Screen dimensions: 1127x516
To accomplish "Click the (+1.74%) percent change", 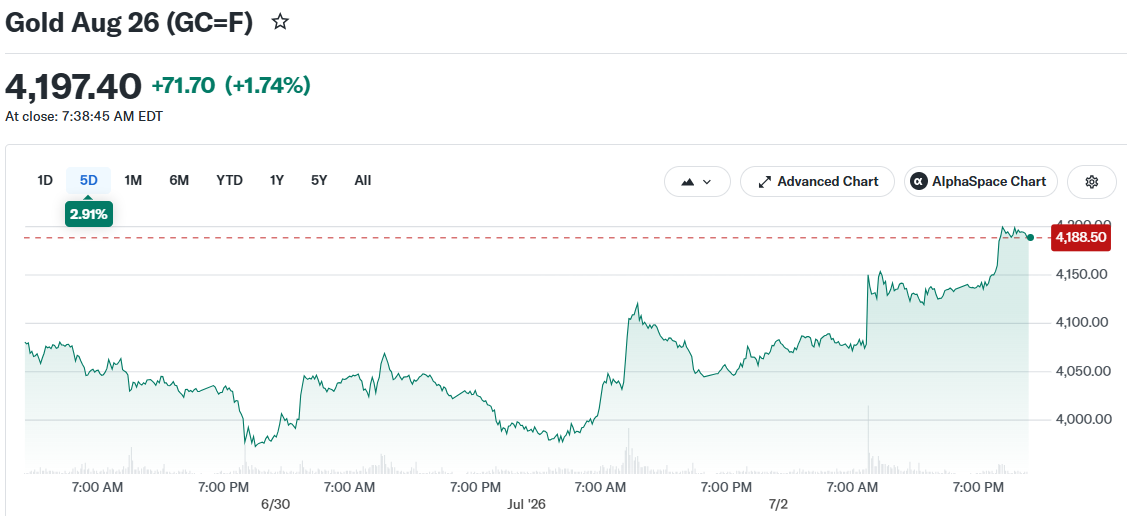I will coord(267,86).
